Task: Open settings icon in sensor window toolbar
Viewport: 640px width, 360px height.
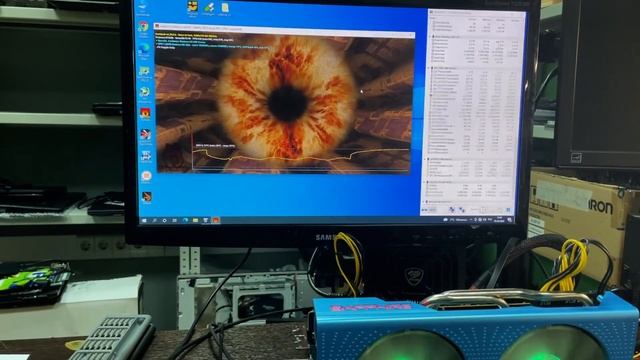Action: pyautogui.click(x=509, y=210)
